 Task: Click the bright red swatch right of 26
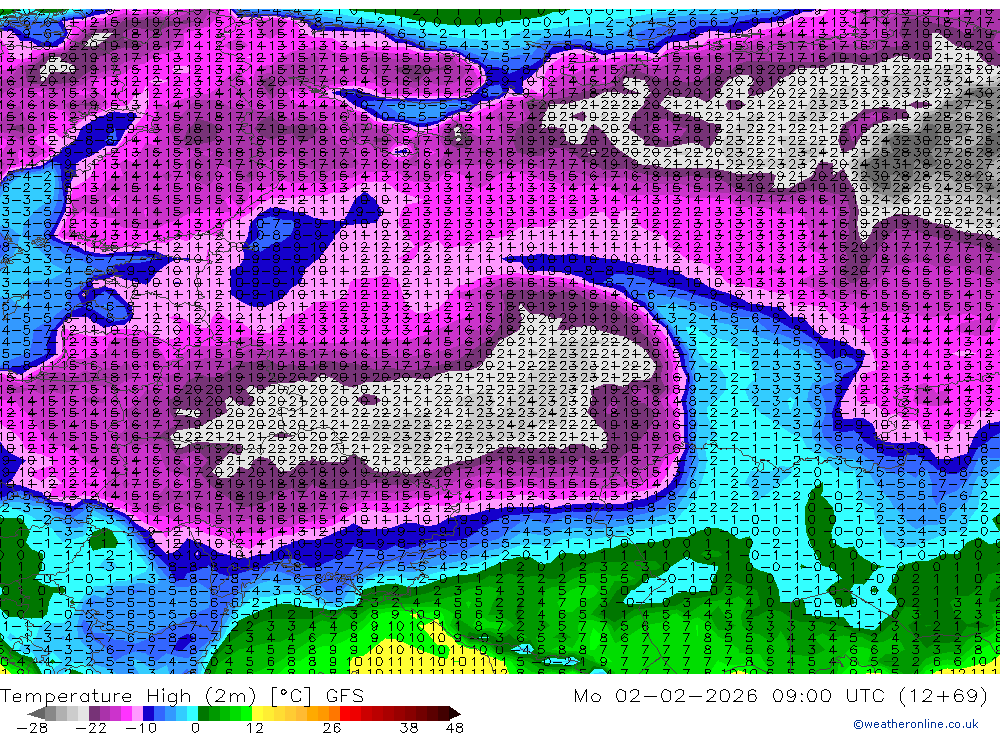(344, 713)
